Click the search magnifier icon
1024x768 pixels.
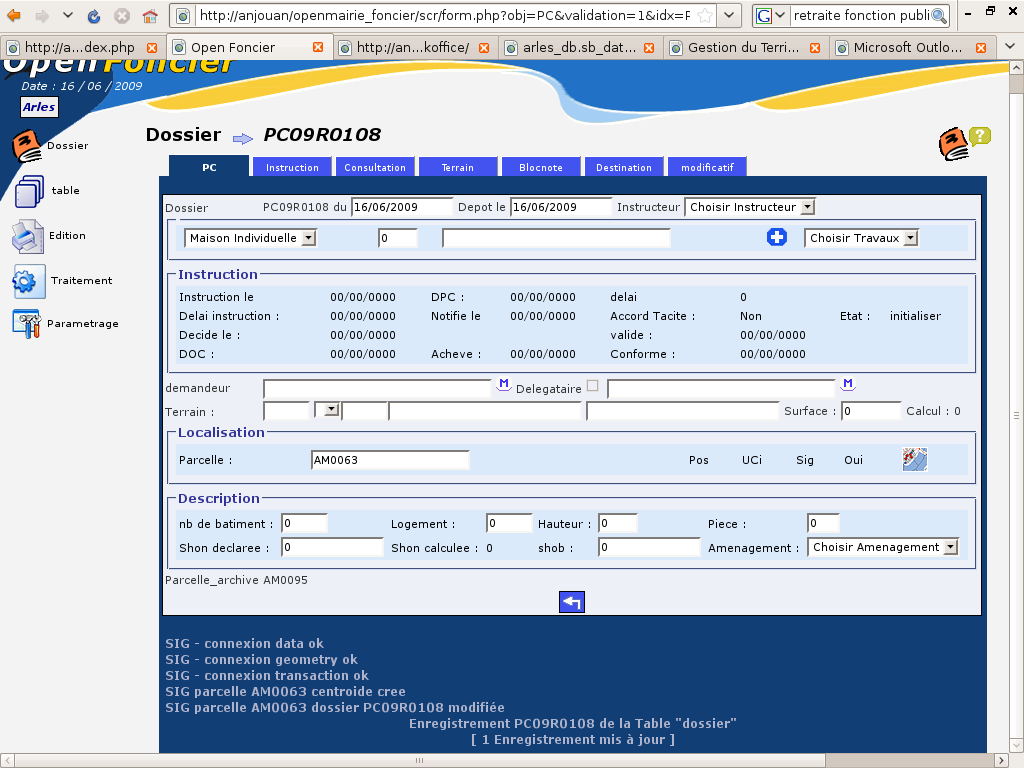tap(939, 16)
